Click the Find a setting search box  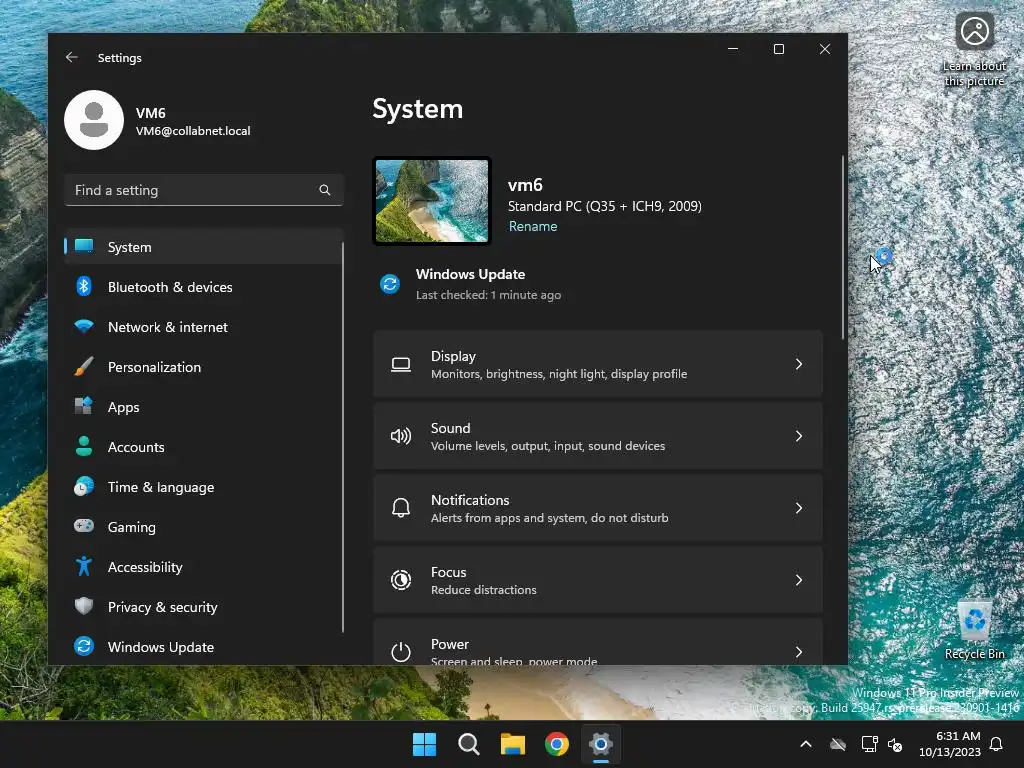pos(204,190)
